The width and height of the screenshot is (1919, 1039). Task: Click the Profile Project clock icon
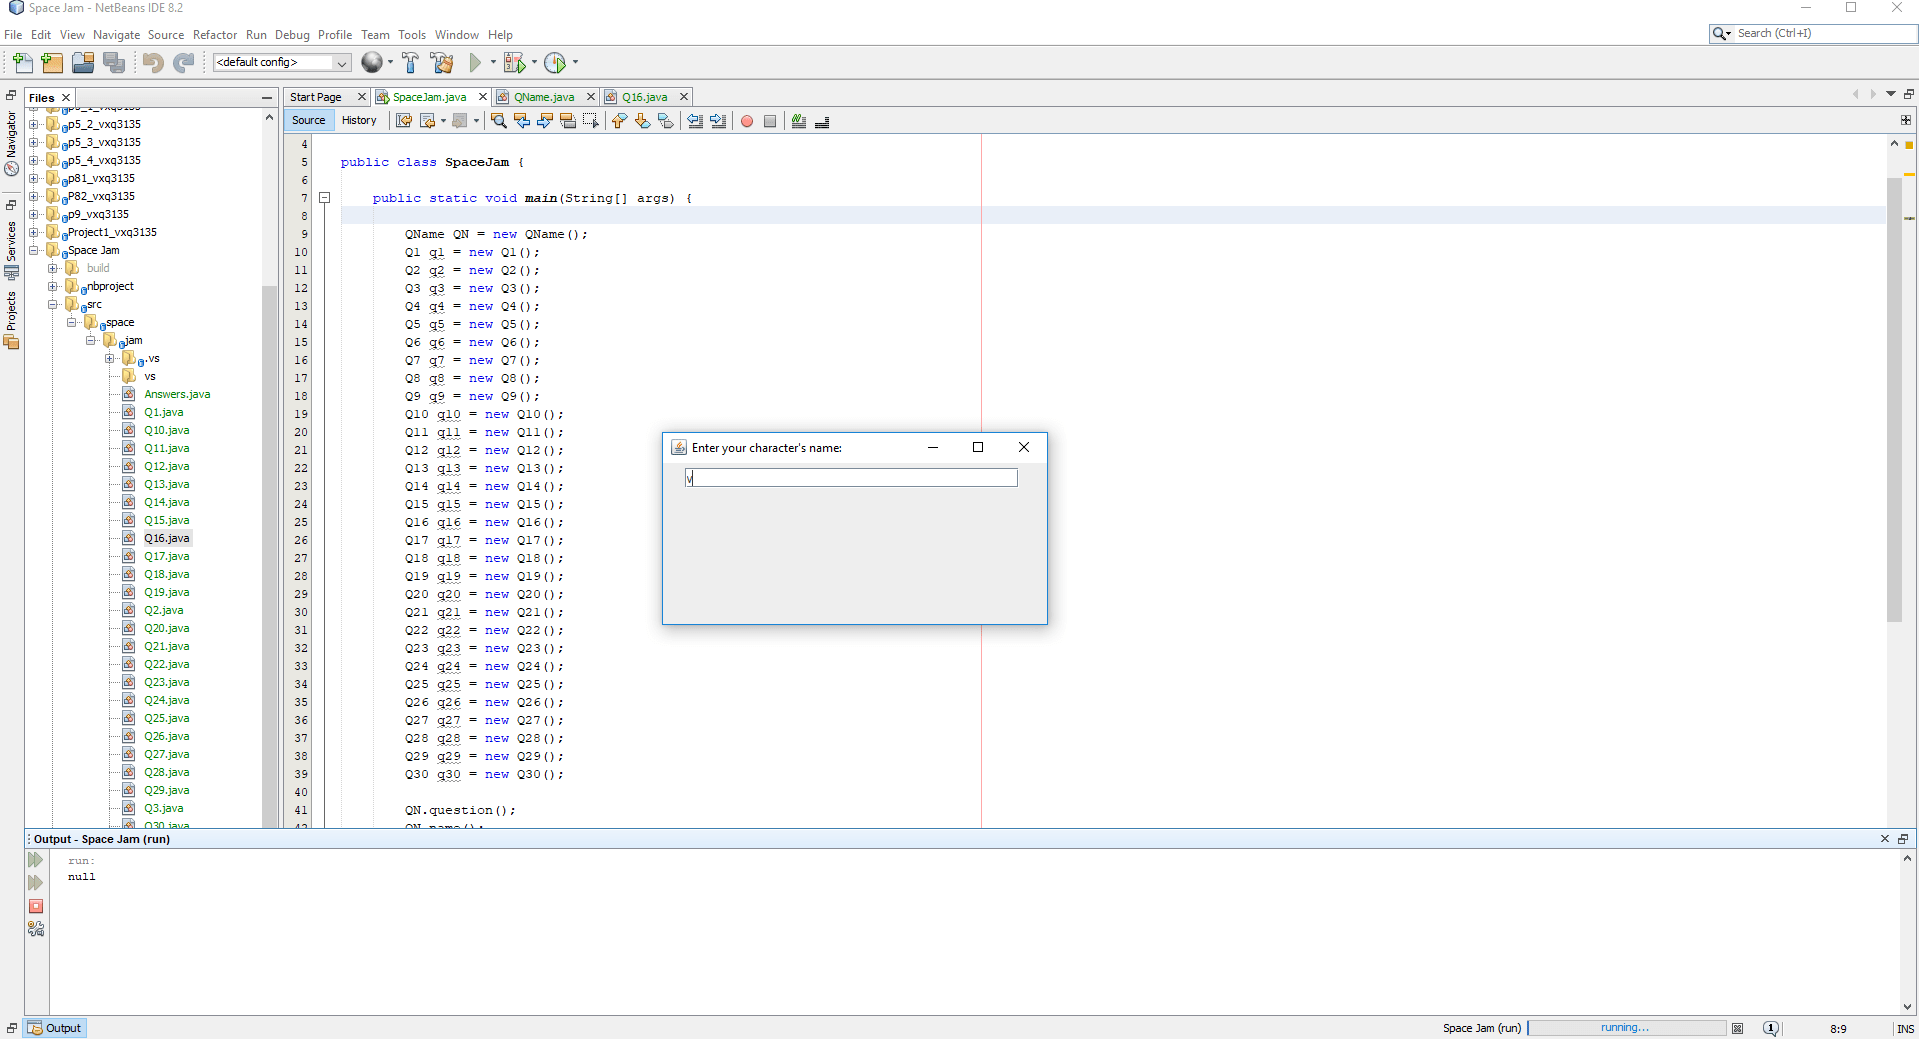coord(555,63)
